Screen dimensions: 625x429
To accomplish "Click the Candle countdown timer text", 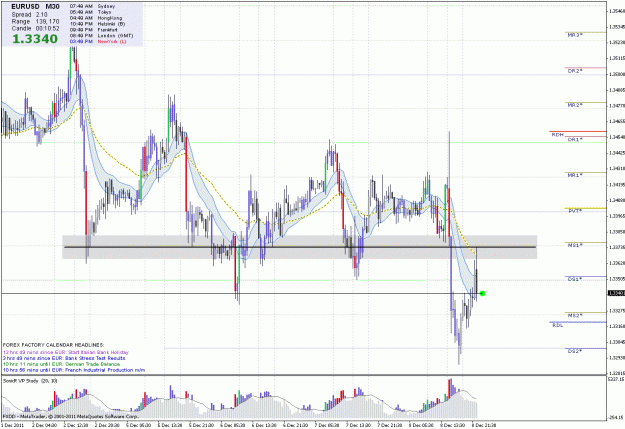I will (35, 29).
